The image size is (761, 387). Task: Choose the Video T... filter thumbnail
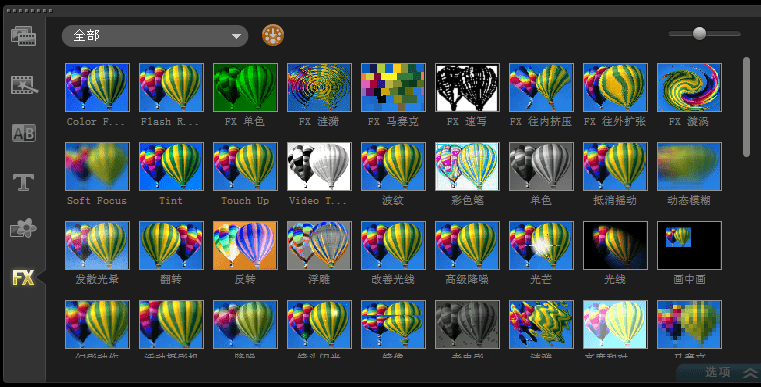(x=319, y=167)
